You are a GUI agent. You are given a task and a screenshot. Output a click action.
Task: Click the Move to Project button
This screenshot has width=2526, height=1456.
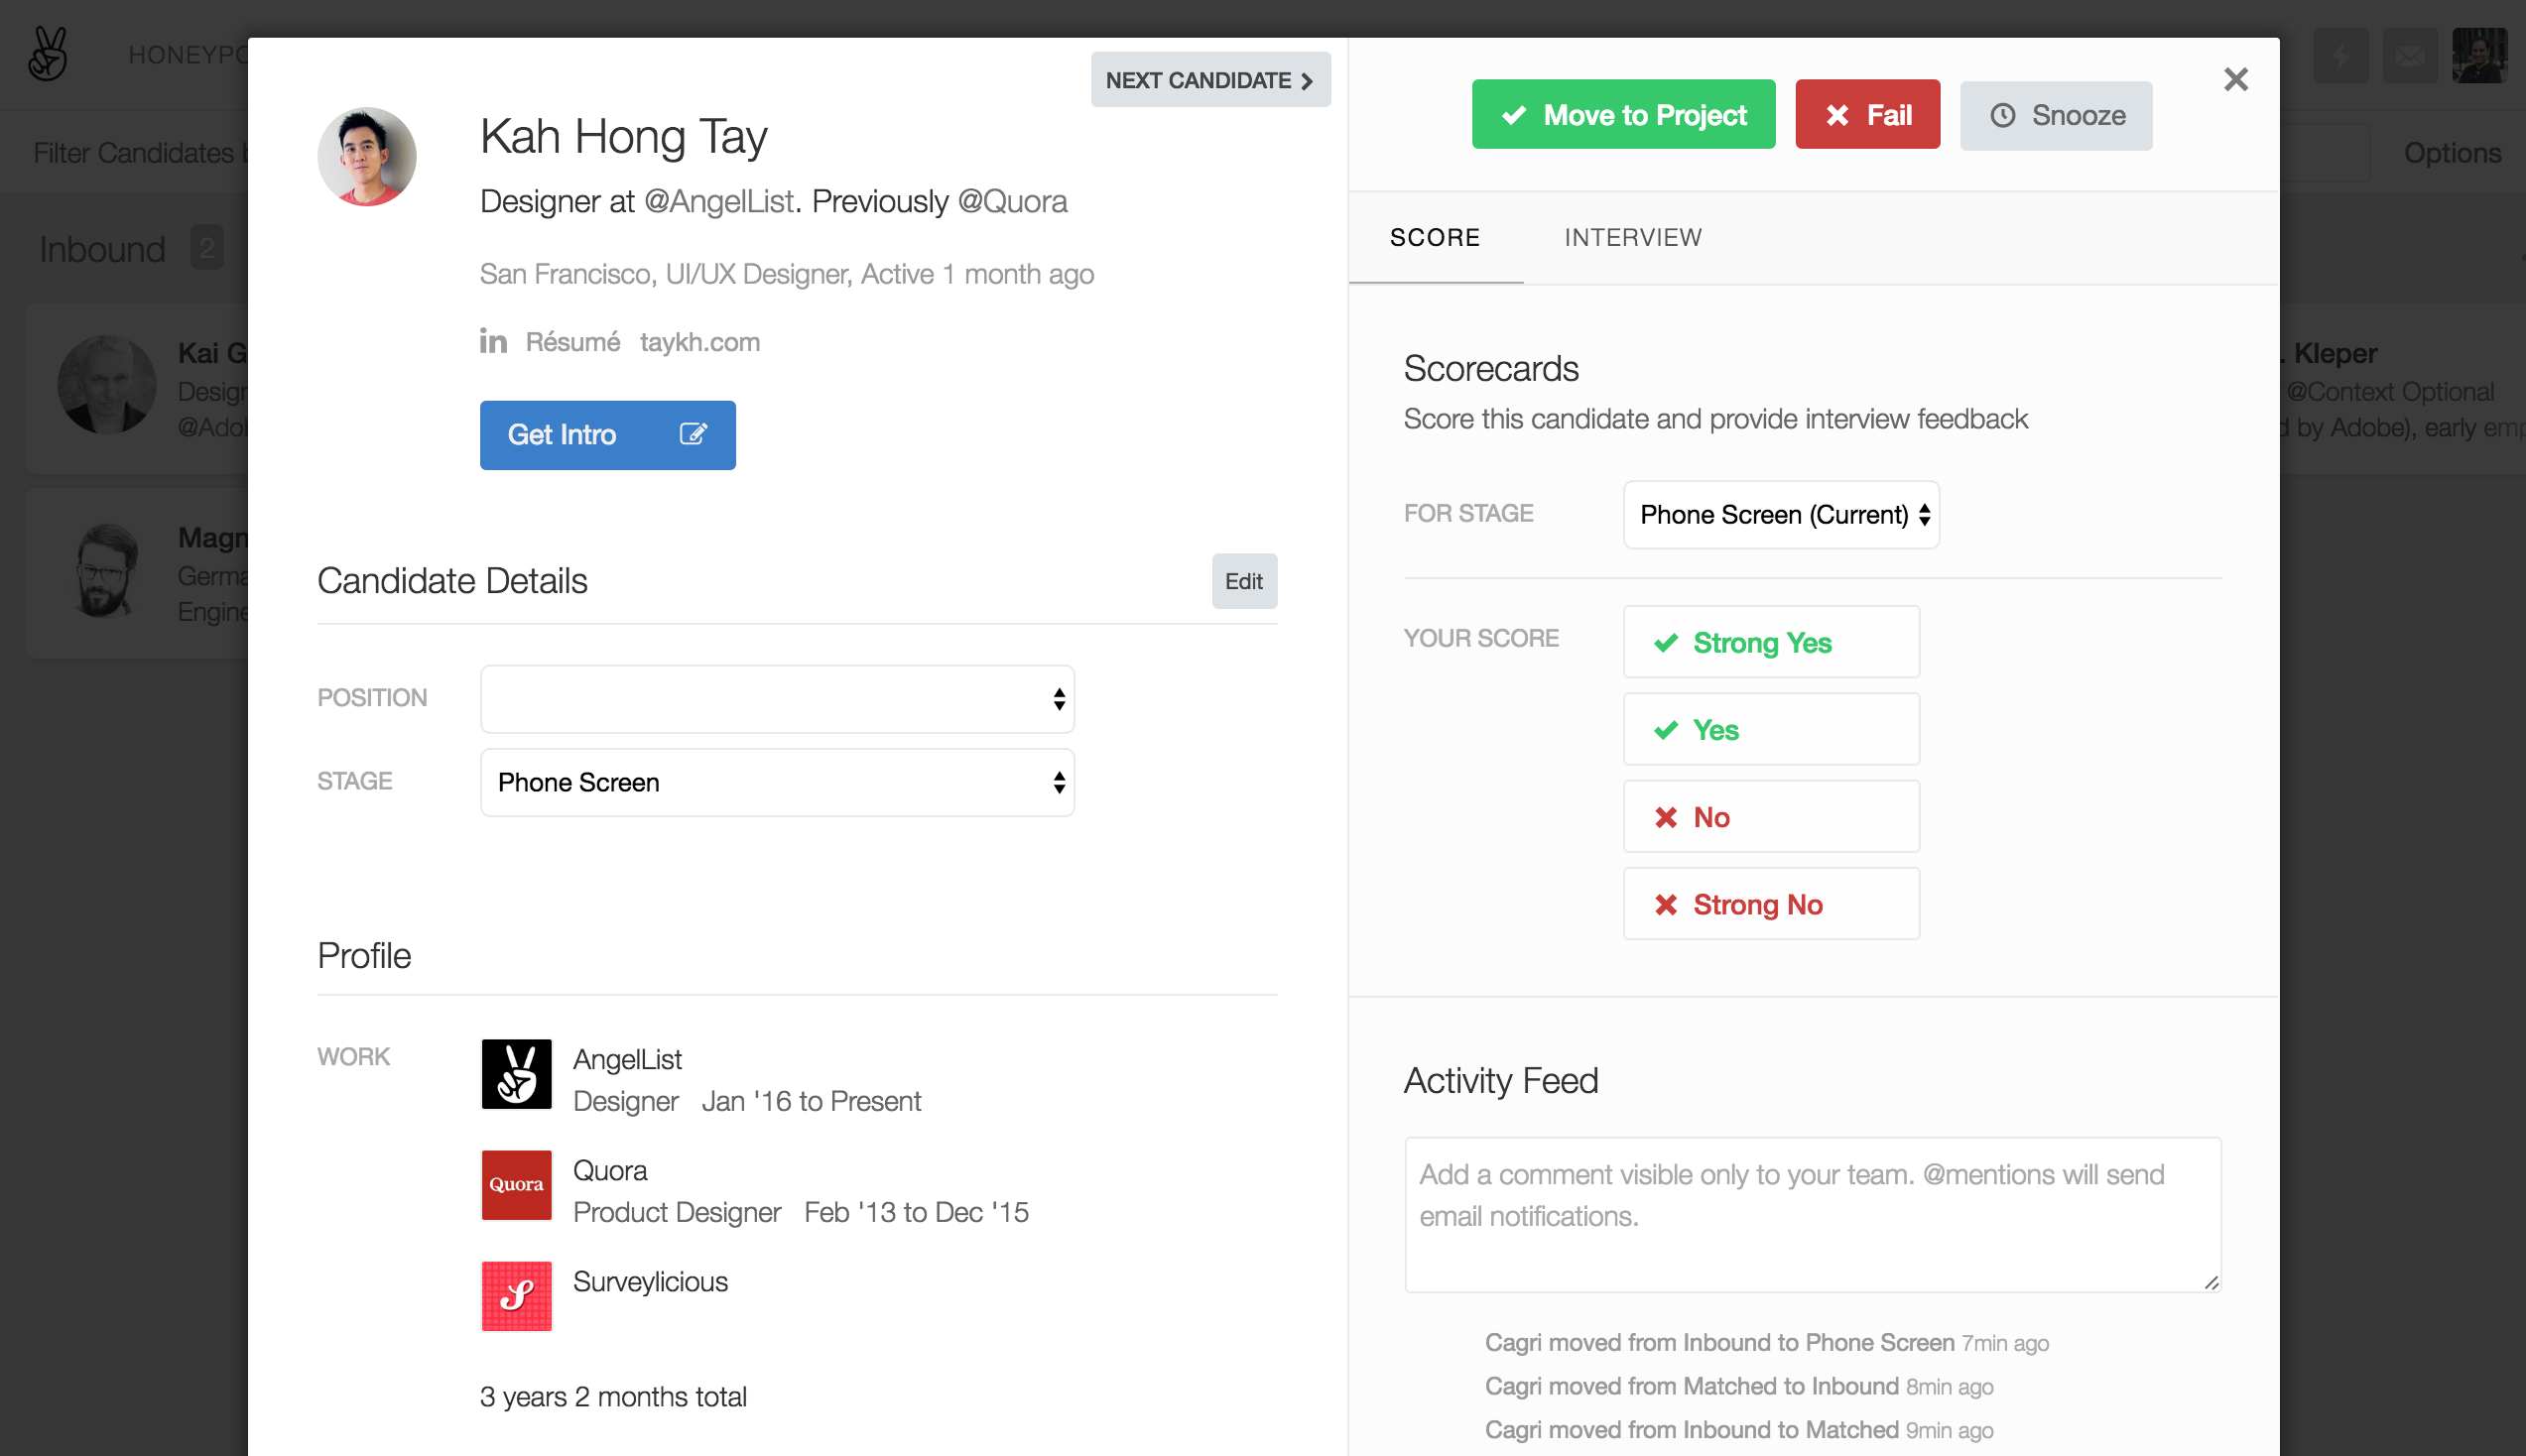click(1623, 115)
